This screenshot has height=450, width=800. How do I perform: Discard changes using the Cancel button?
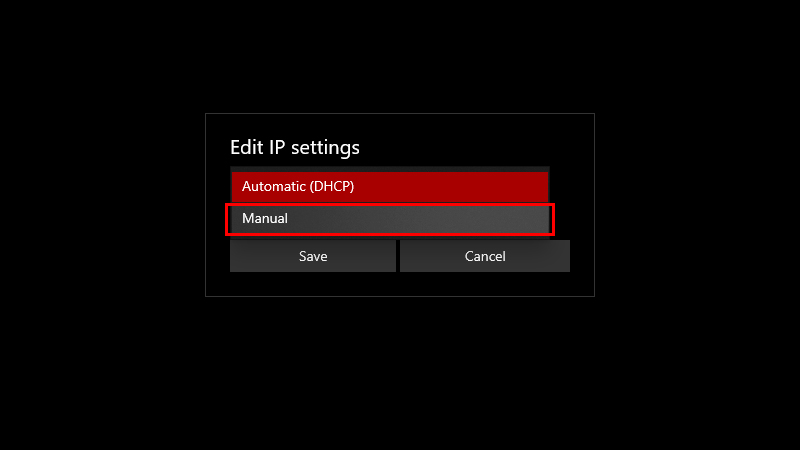pos(485,256)
